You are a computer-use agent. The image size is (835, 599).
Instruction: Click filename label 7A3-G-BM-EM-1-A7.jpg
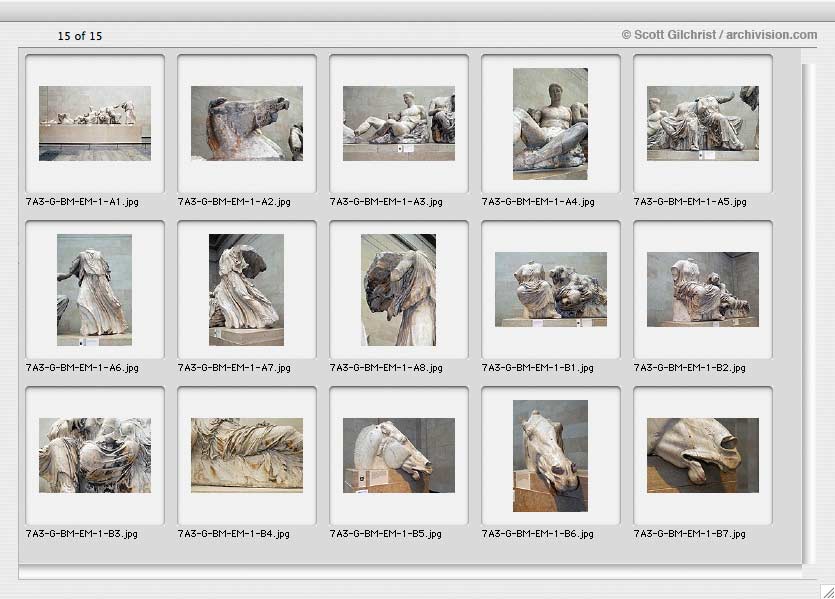[x=234, y=368]
